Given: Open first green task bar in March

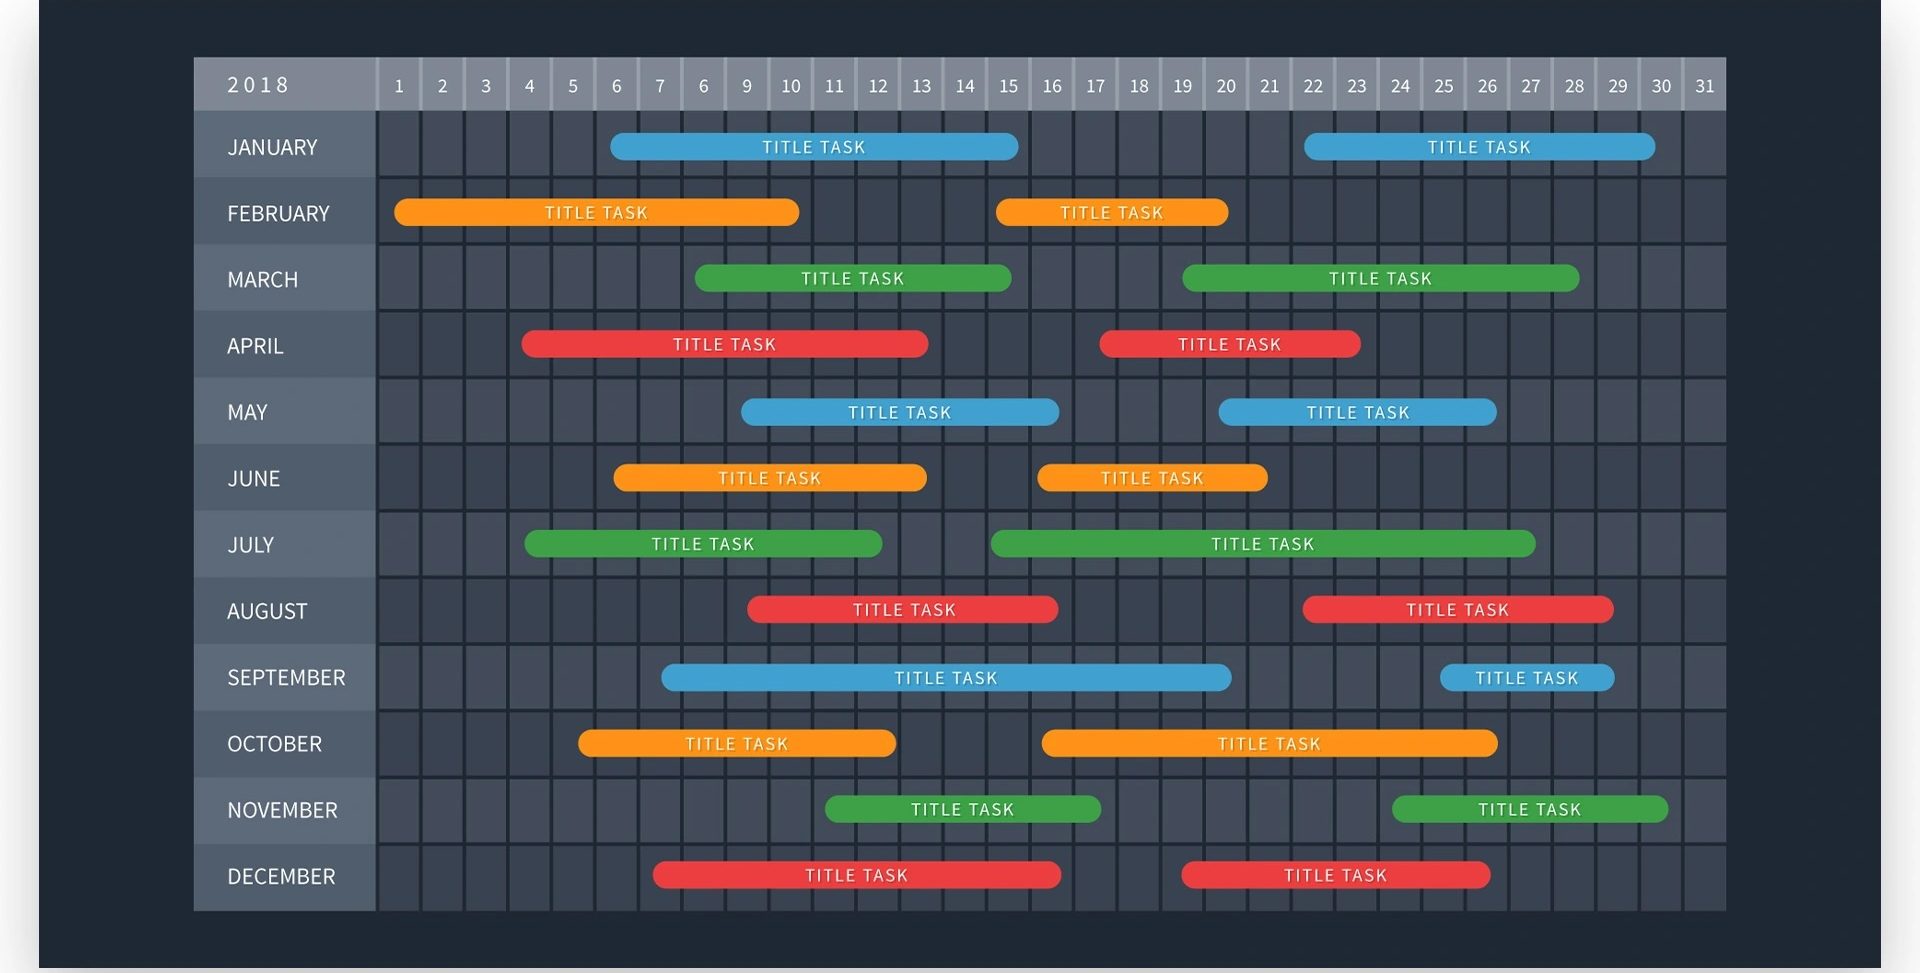Looking at the screenshot, I should click(x=853, y=278).
